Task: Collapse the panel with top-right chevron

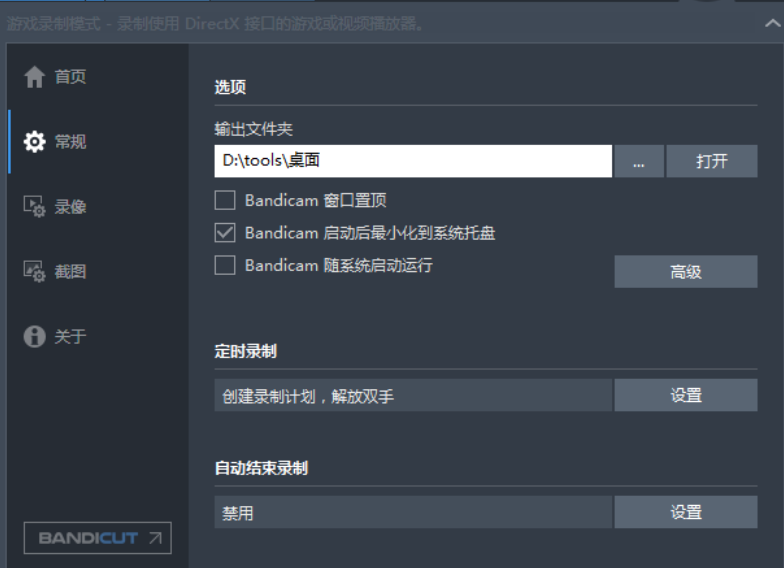Action: 772,22
